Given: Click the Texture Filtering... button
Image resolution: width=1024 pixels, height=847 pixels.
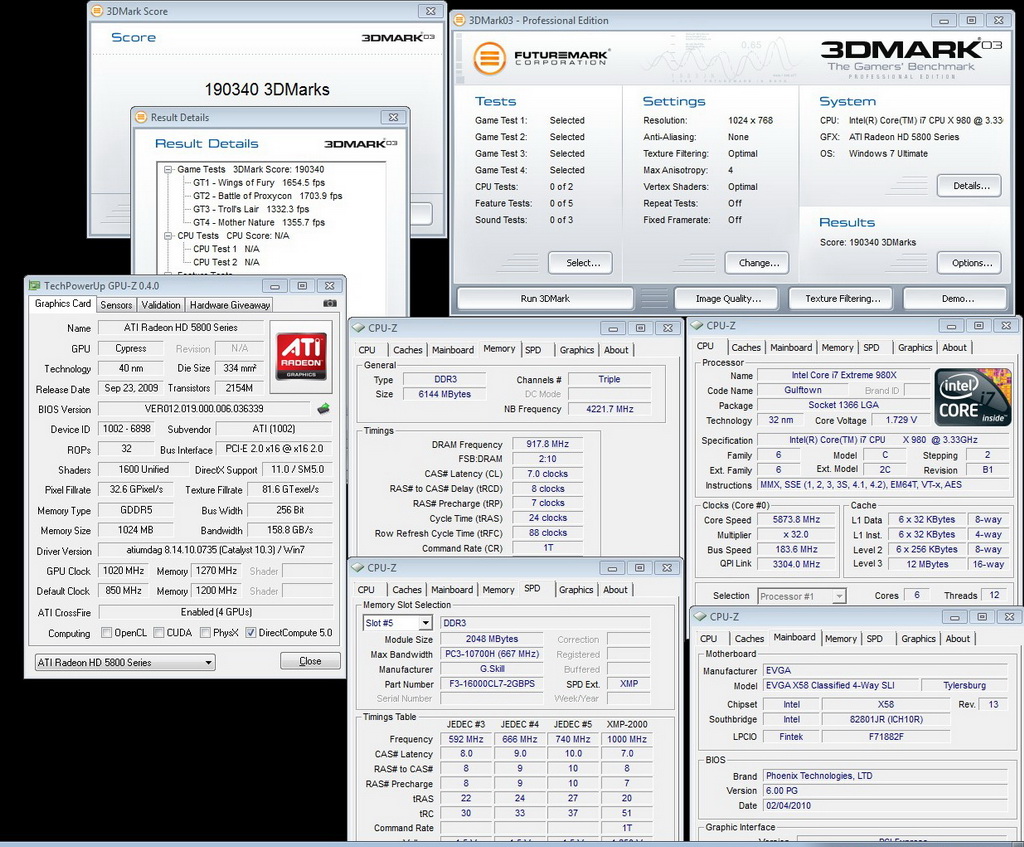Looking at the screenshot, I should (x=841, y=298).
